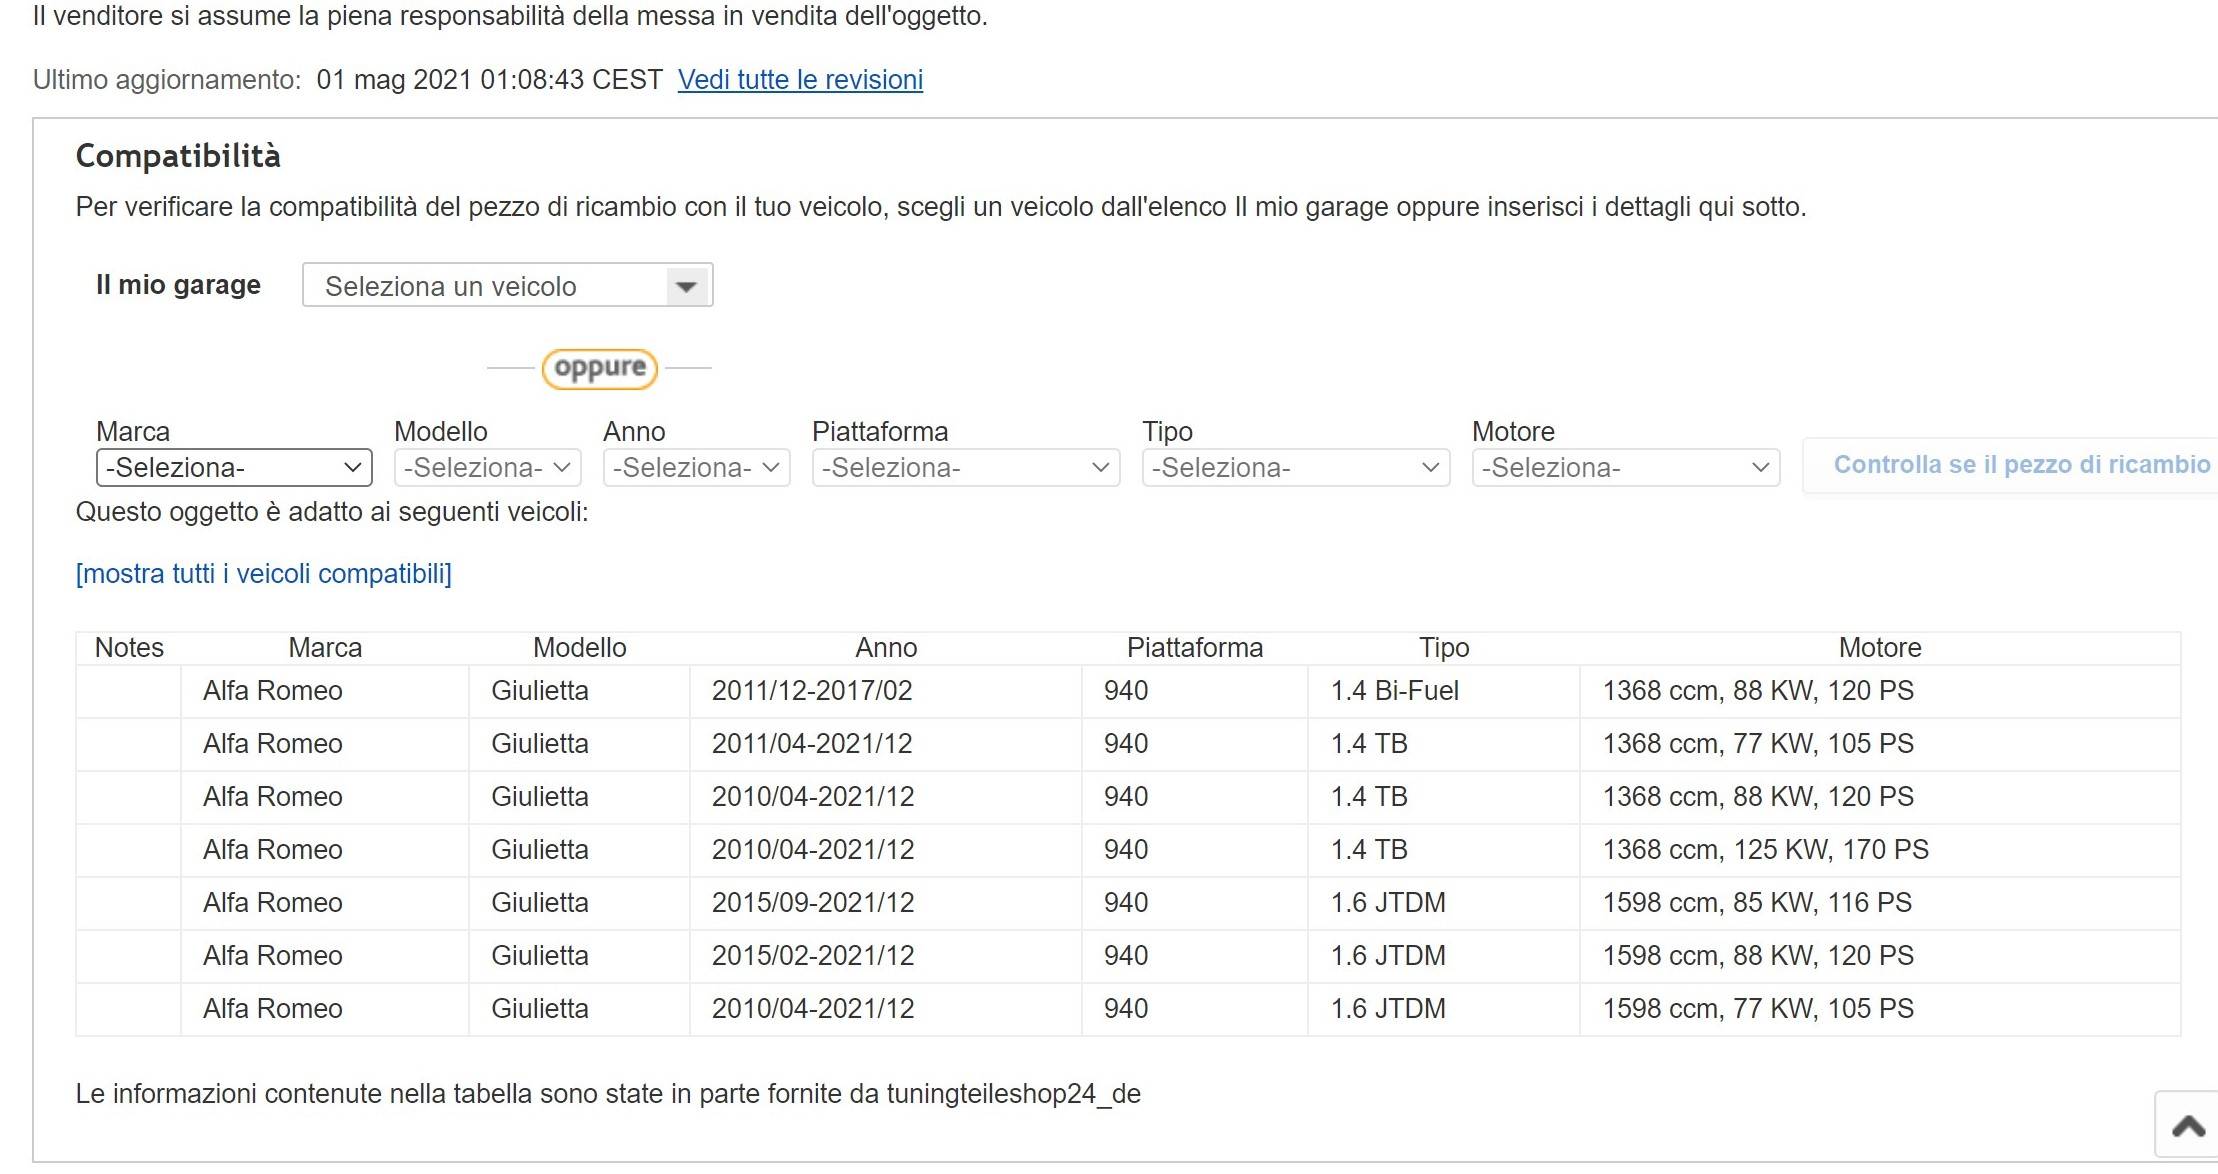Open the Marca dropdown selector
The height and width of the screenshot is (1174, 2218).
click(234, 467)
